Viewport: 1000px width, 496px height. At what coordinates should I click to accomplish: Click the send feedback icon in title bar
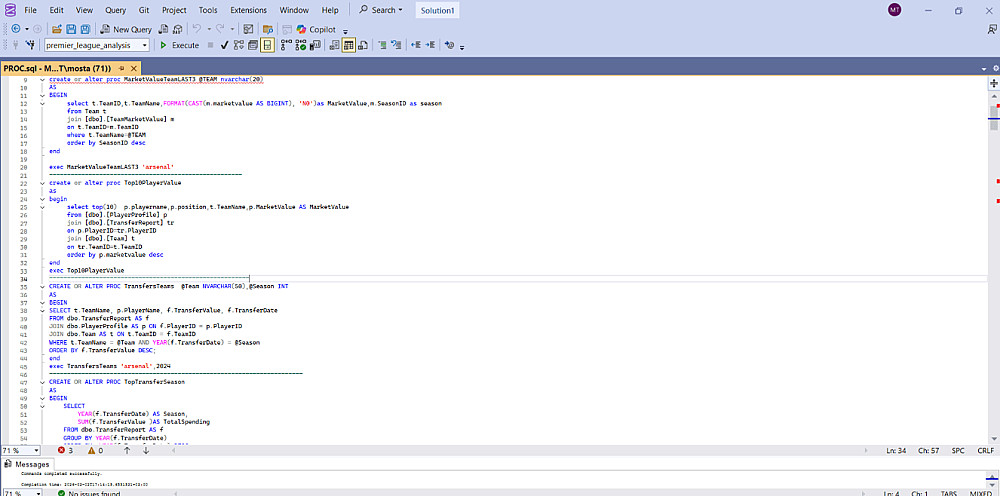[x=992, y=29]
